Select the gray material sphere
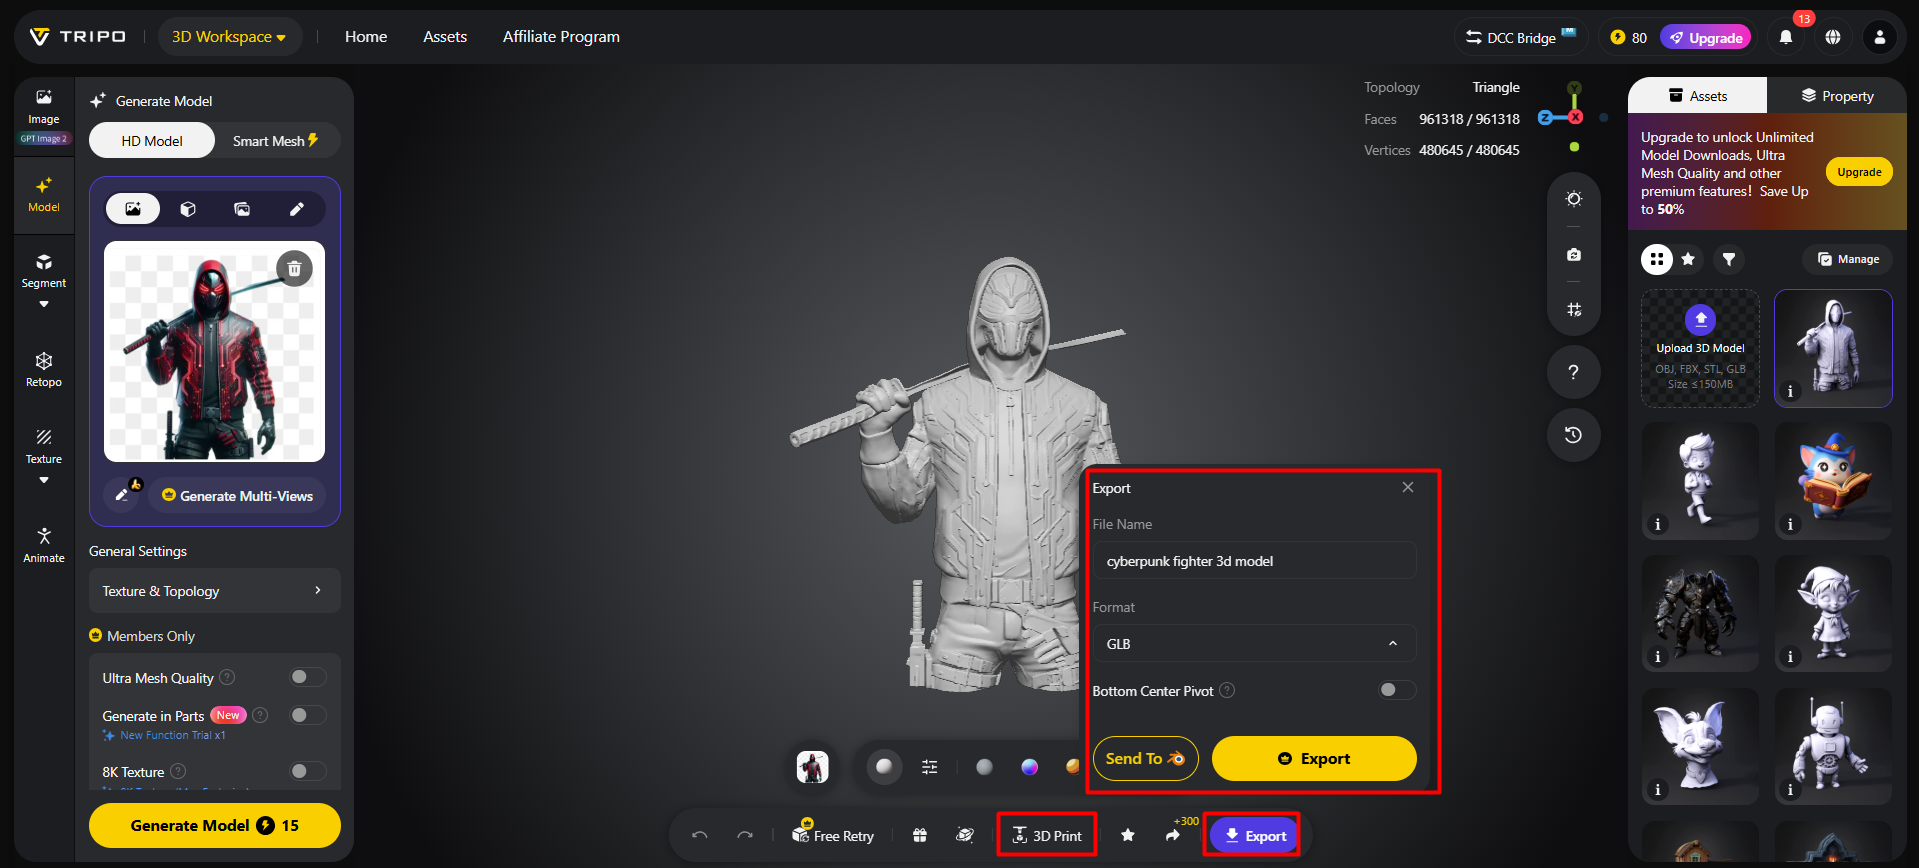 click(985, 767)
